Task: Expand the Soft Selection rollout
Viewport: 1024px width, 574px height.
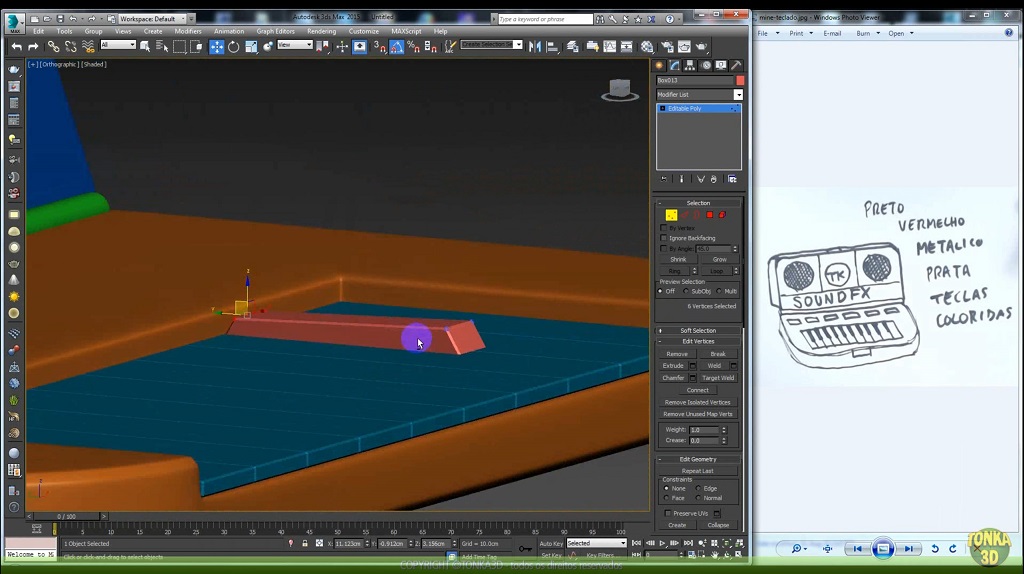Action: click(698, 330)
